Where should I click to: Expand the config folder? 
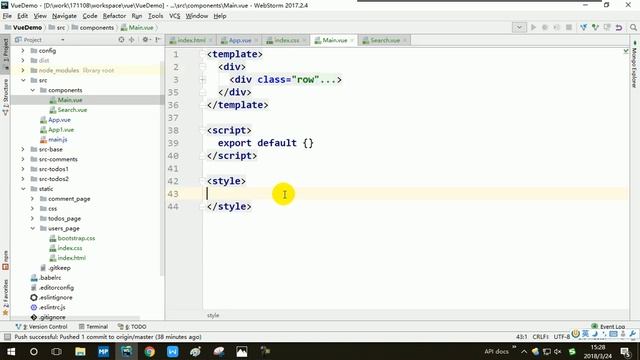(23, 51)
